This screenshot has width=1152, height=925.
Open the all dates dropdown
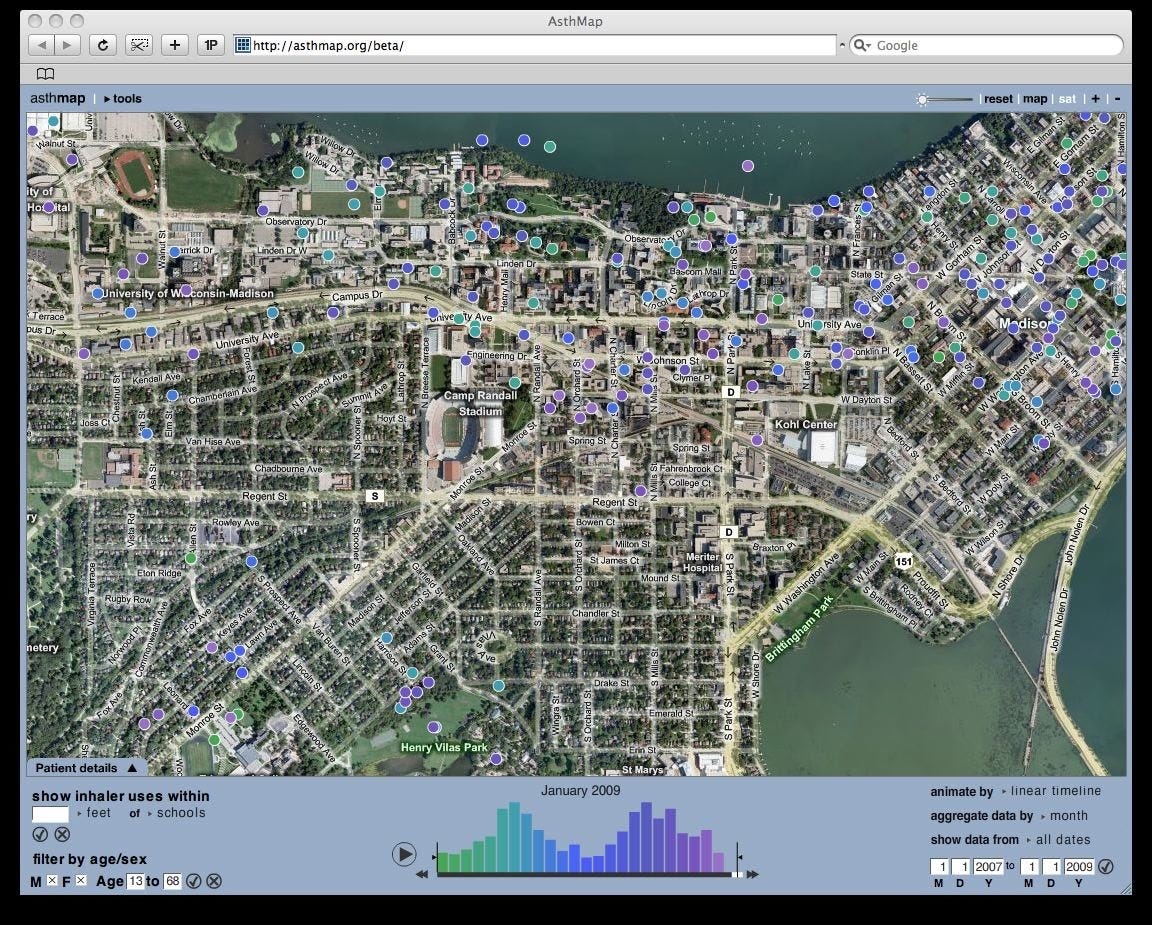click(1059, 839)
